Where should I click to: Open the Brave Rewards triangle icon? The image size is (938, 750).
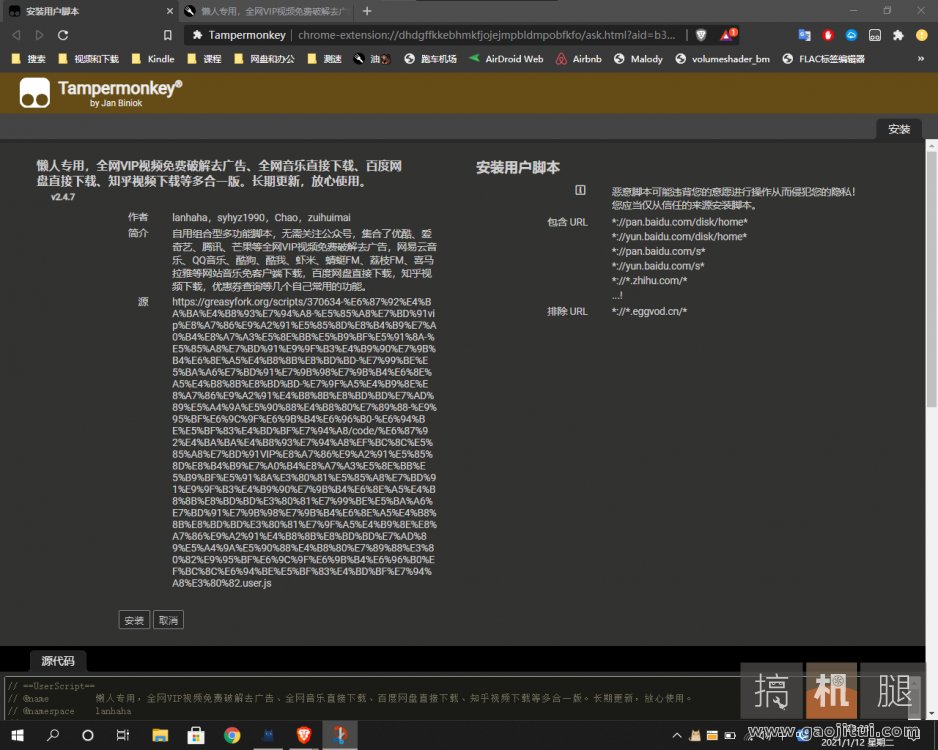(727, 35)
